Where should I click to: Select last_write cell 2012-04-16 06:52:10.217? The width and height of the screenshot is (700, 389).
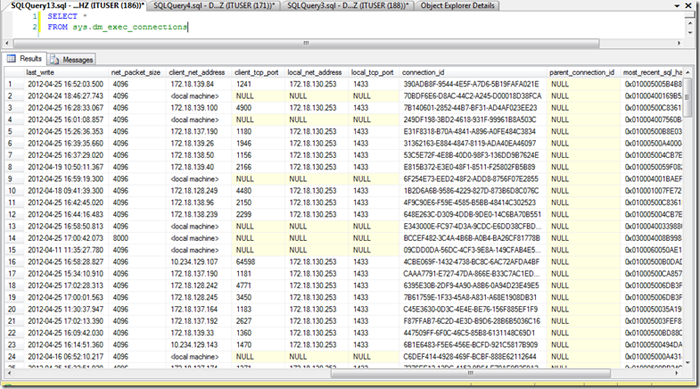(66, 356)
